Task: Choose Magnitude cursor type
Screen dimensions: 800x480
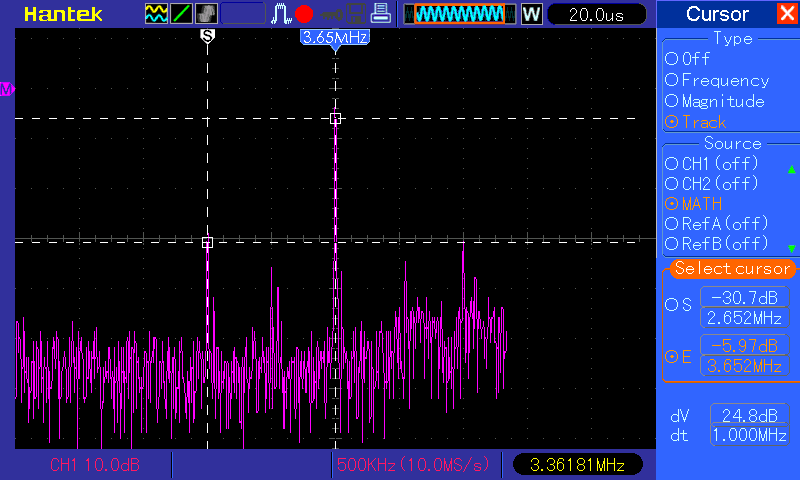Action: tap(671, 101)
